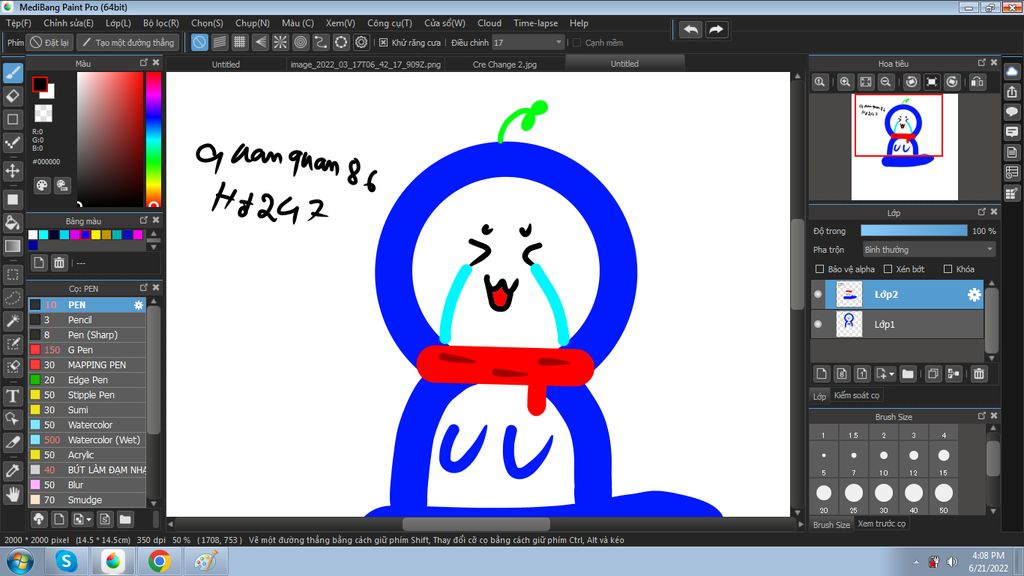Click the Redo arrow button

716,29
